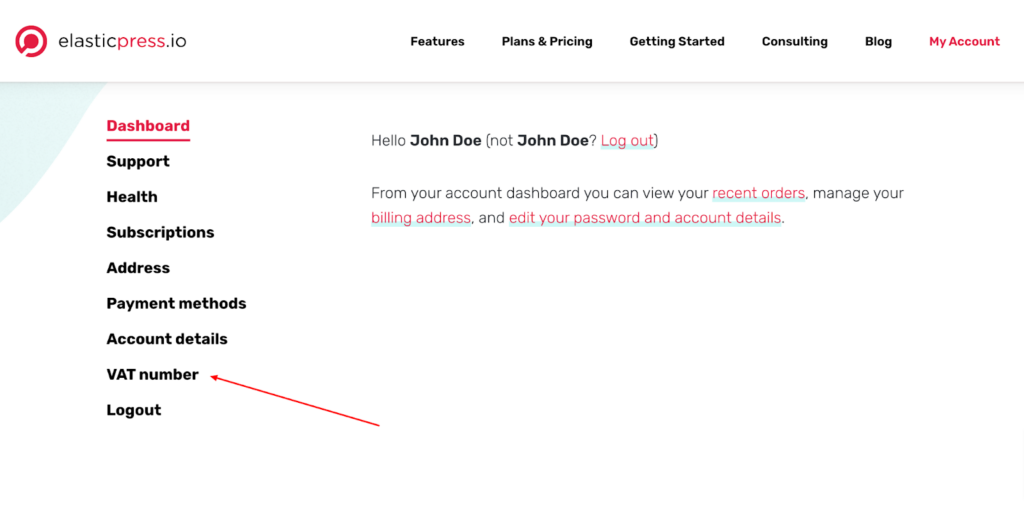Image resolution: width=1024 pixels, height=513 pixels.
Task: Open Payment methods in sidebar
Action: point(176,303)
